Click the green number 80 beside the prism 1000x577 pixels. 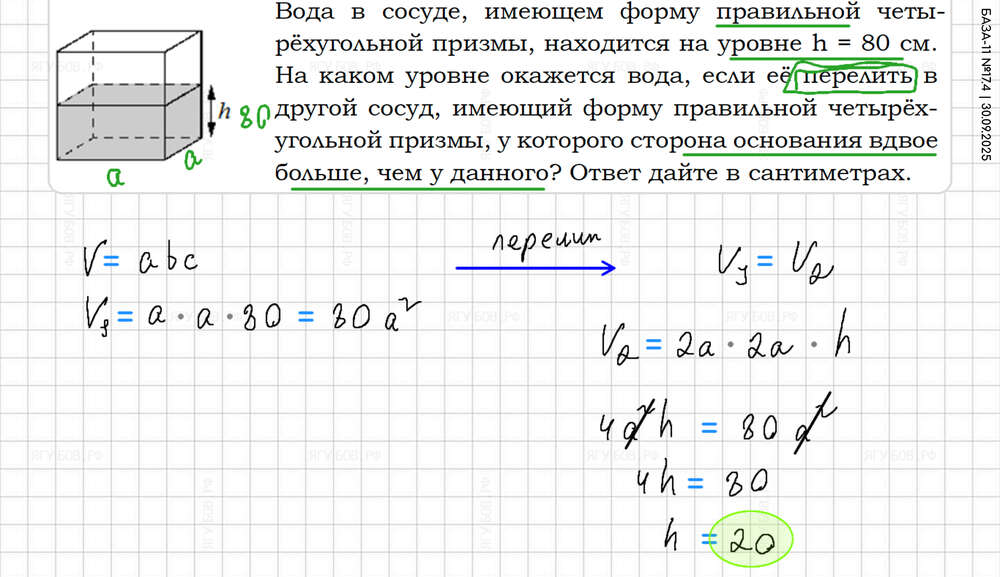click(x=251, y=113)
